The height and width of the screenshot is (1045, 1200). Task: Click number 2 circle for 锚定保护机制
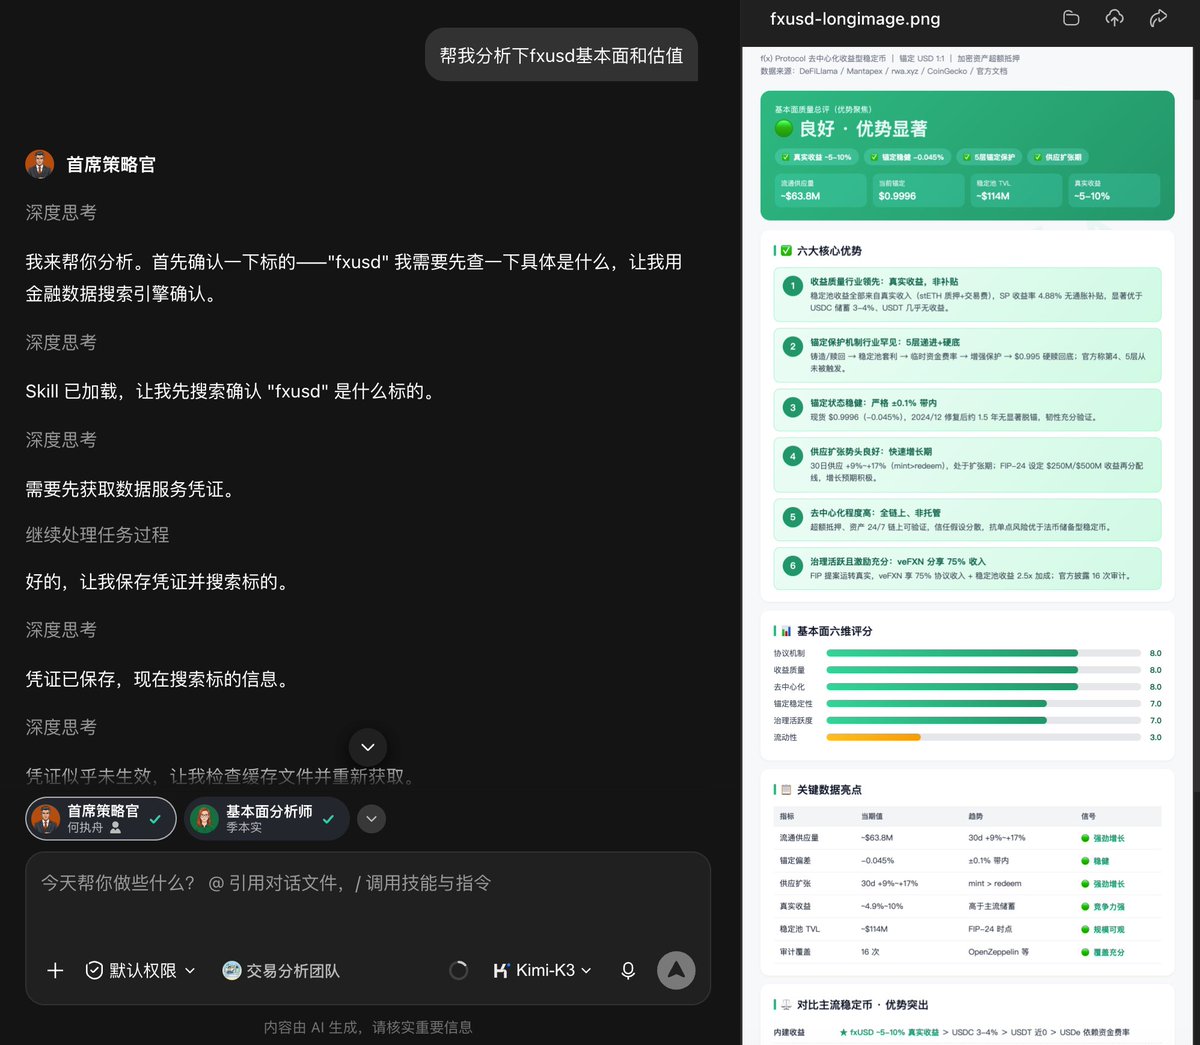[793, 347]
